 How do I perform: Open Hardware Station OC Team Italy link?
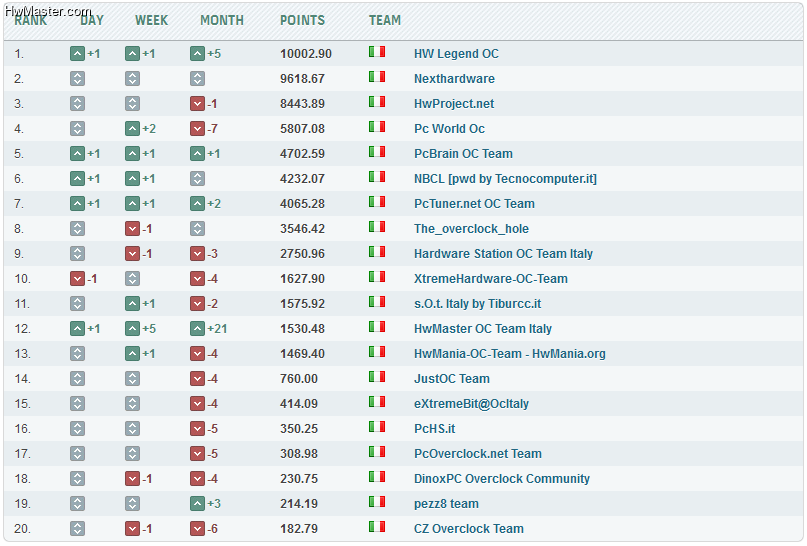[x=503, y=254]
